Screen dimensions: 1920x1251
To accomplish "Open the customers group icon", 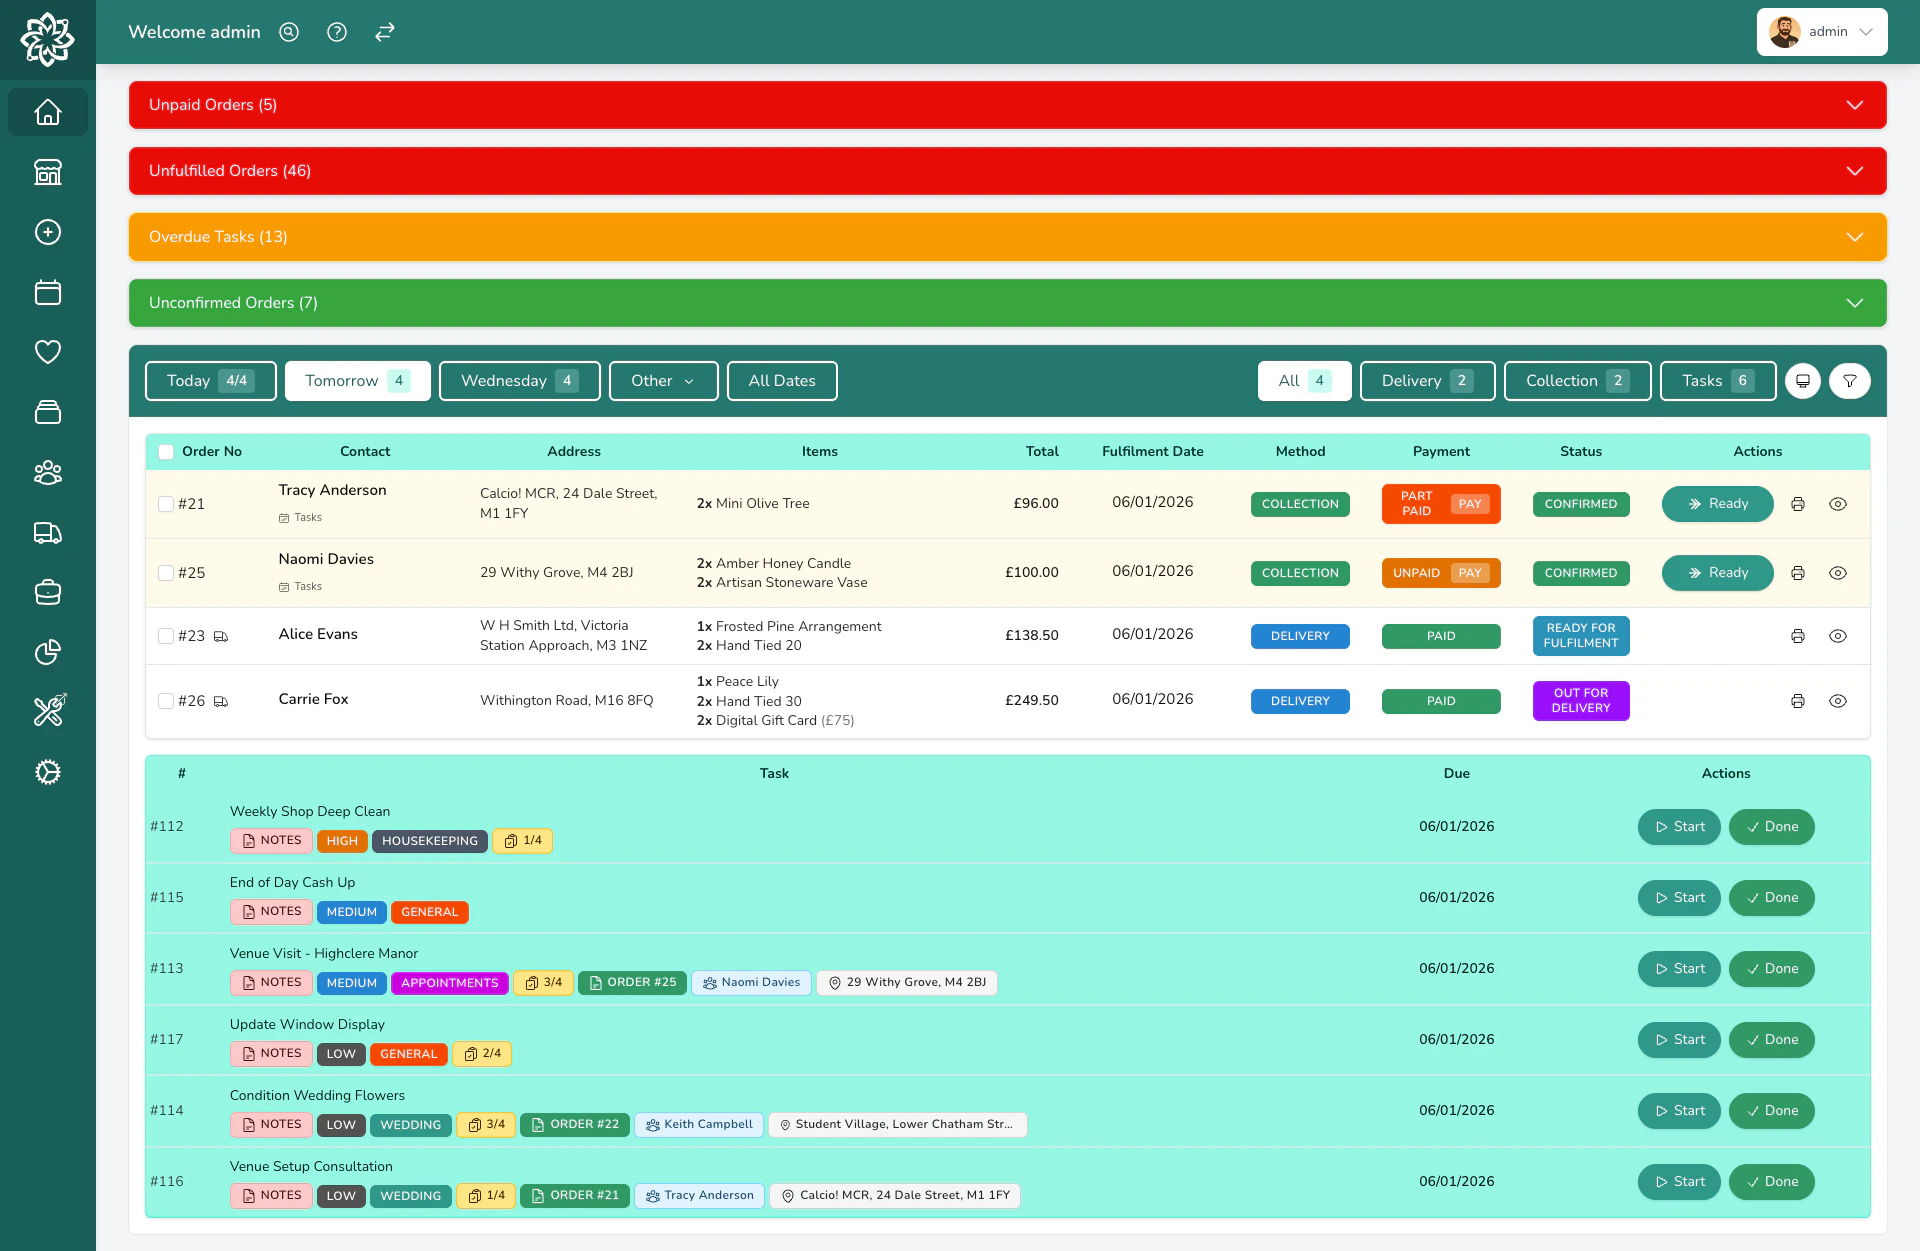I will click(x=47, y=472).
